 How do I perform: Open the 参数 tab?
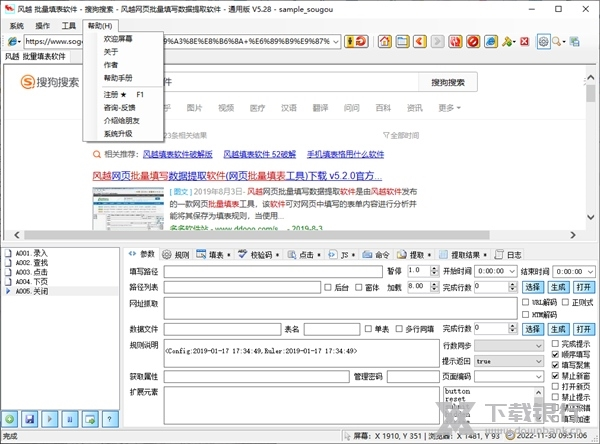pos(142,254)
